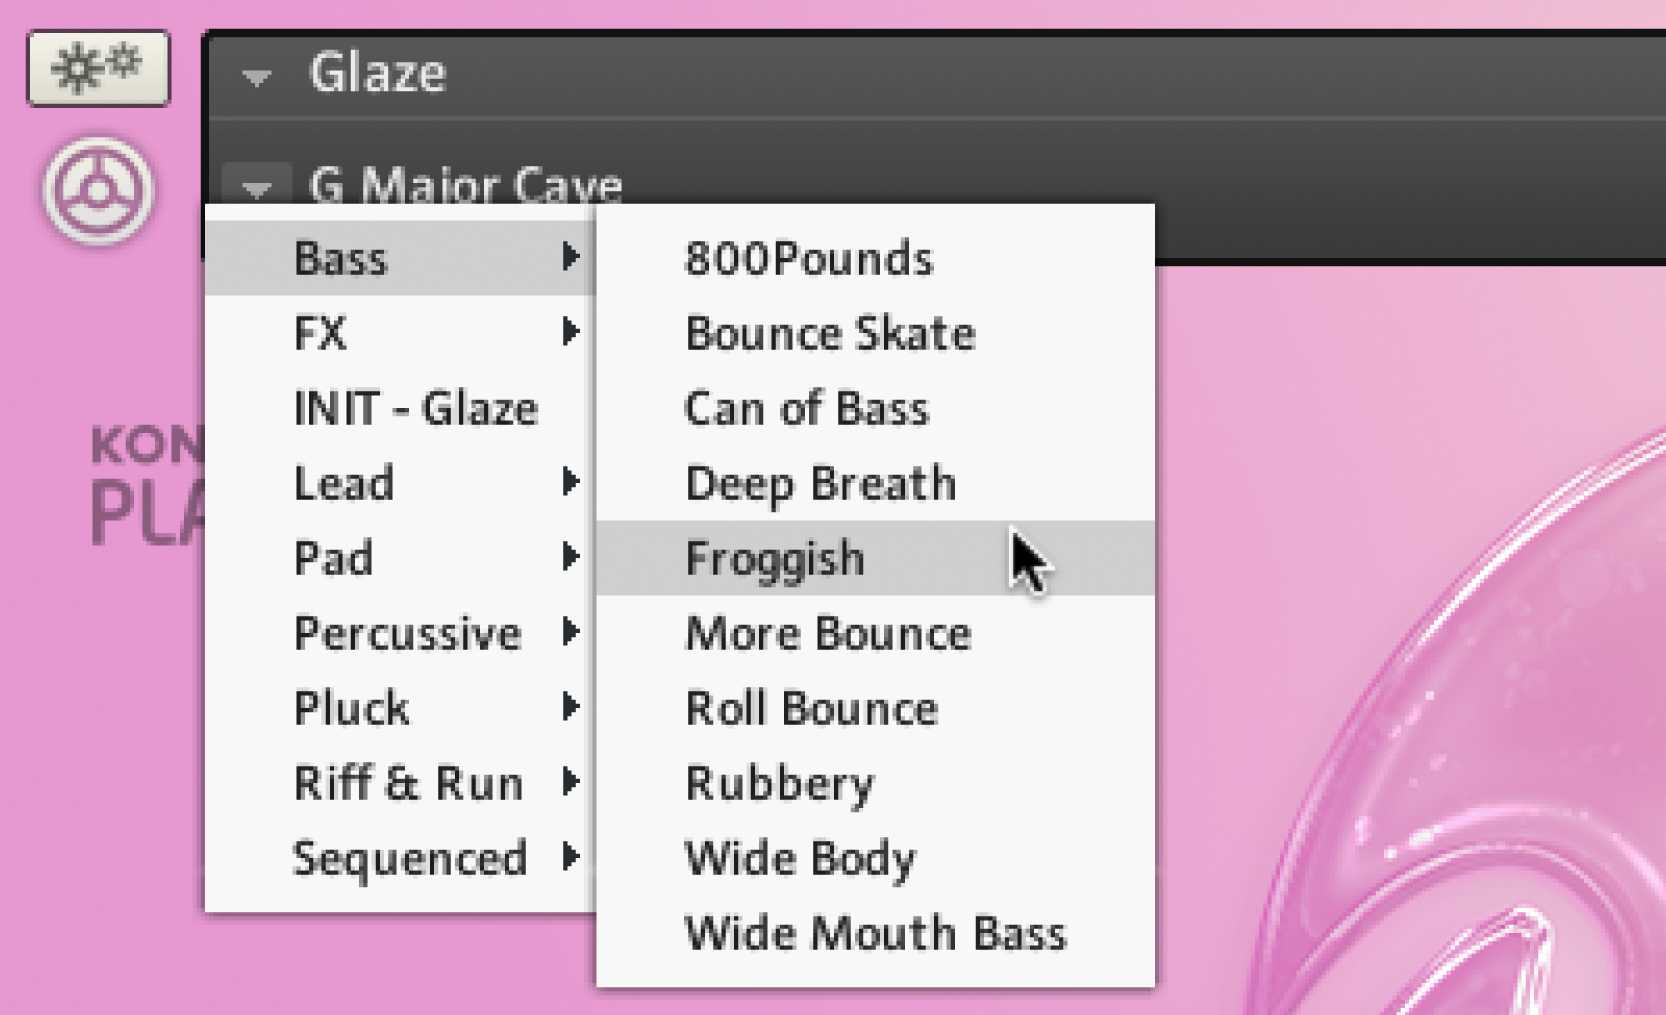This screenshot has height=1015, width=1666.
Task: Choose the Bounce Skate preset
Action: pyautogui.click(x=830, y=333)
